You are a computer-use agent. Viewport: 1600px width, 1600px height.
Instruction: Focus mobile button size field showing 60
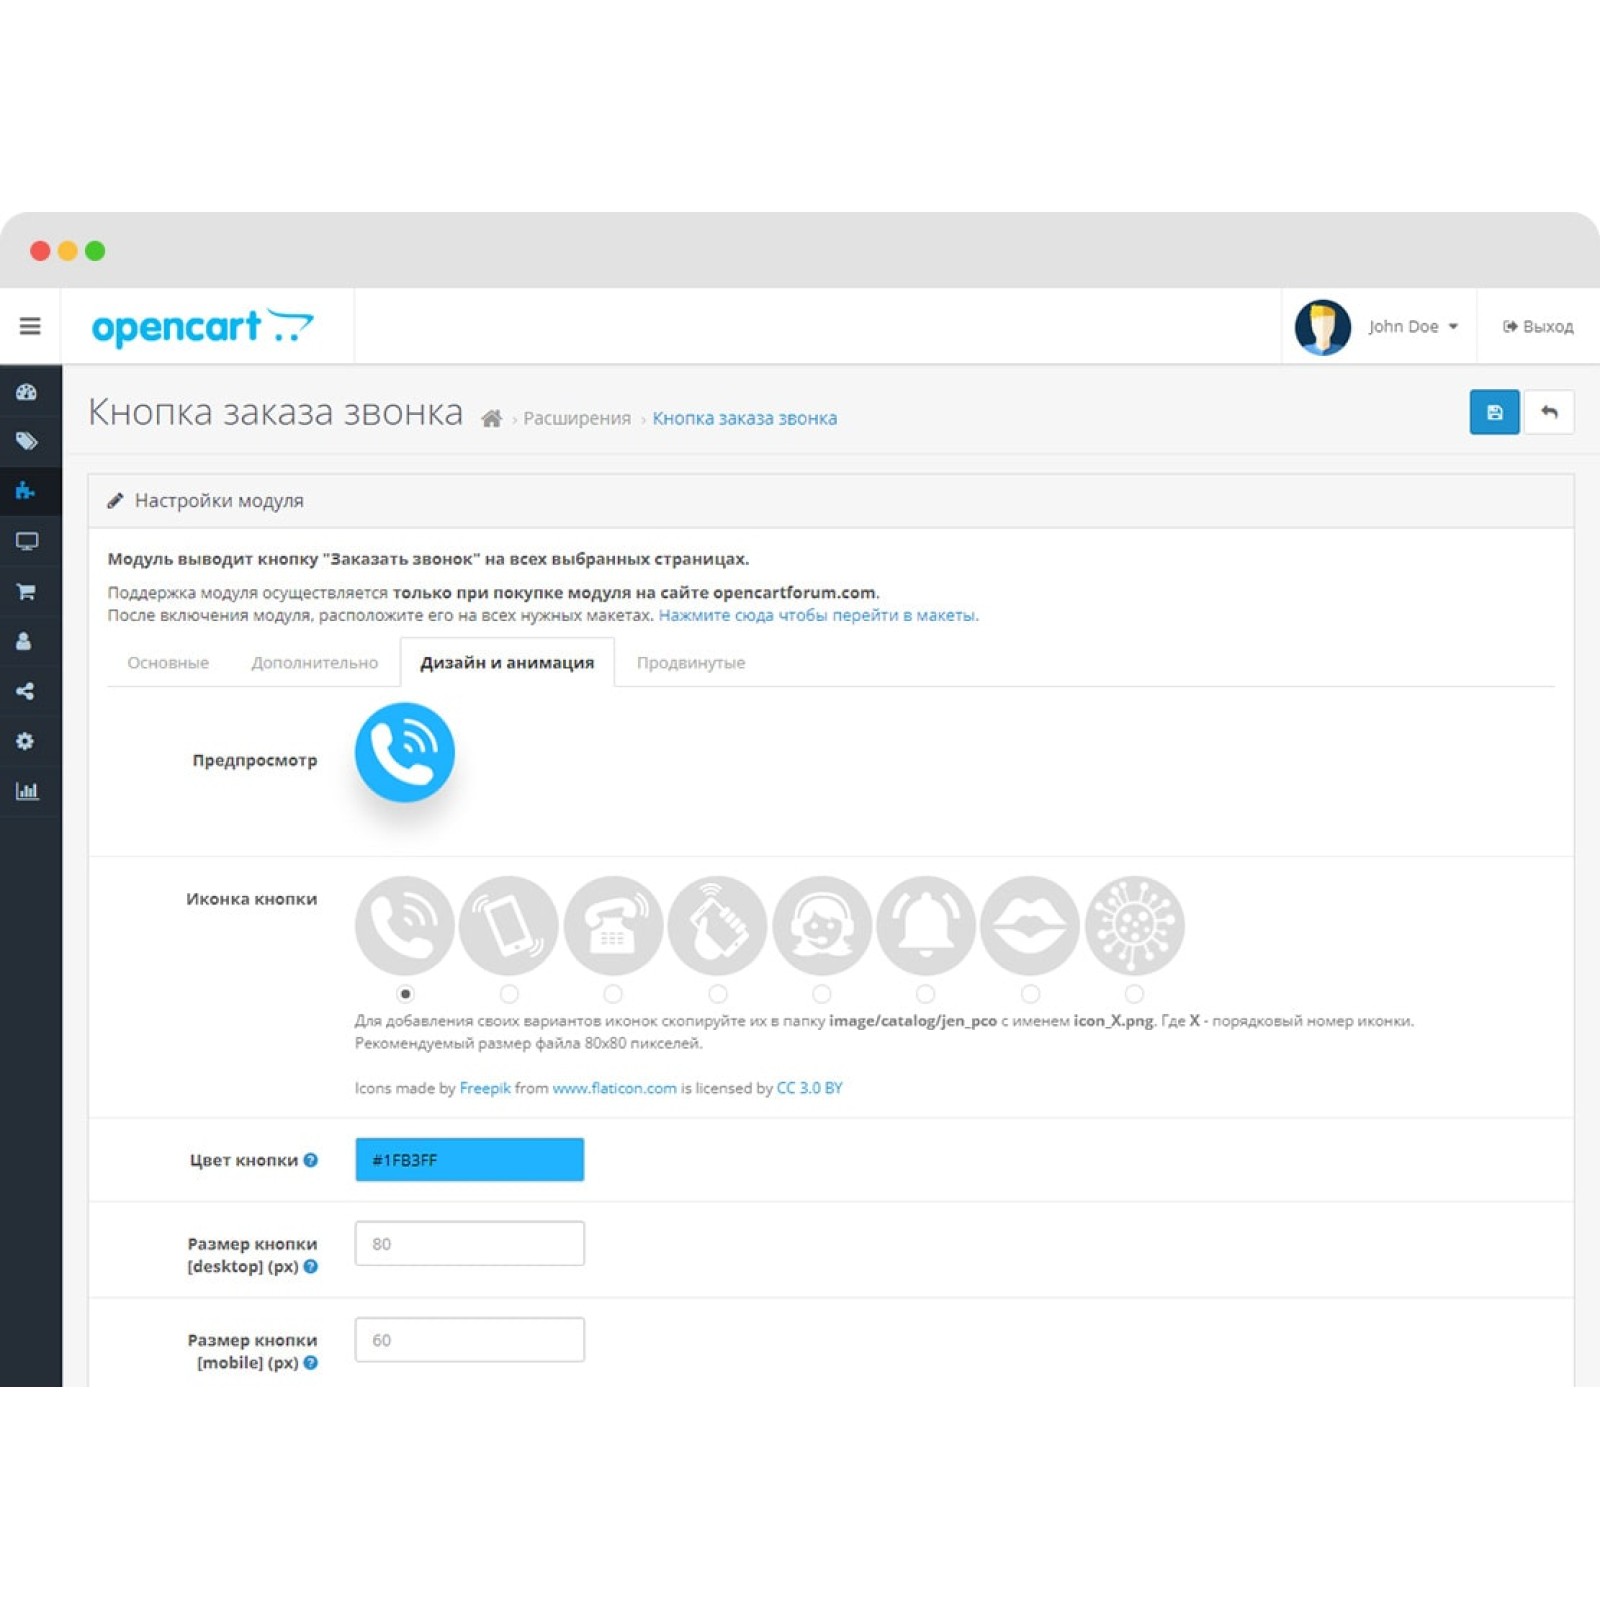coord(469,1340)
